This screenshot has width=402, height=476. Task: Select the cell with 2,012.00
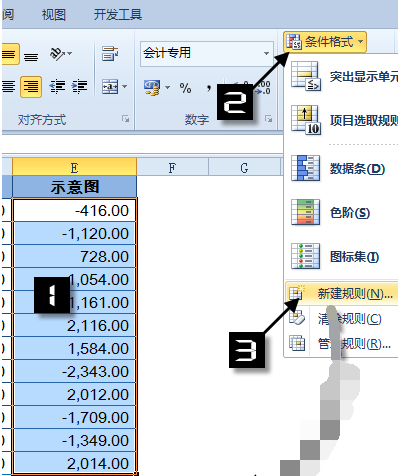click(x=74, y=395)
